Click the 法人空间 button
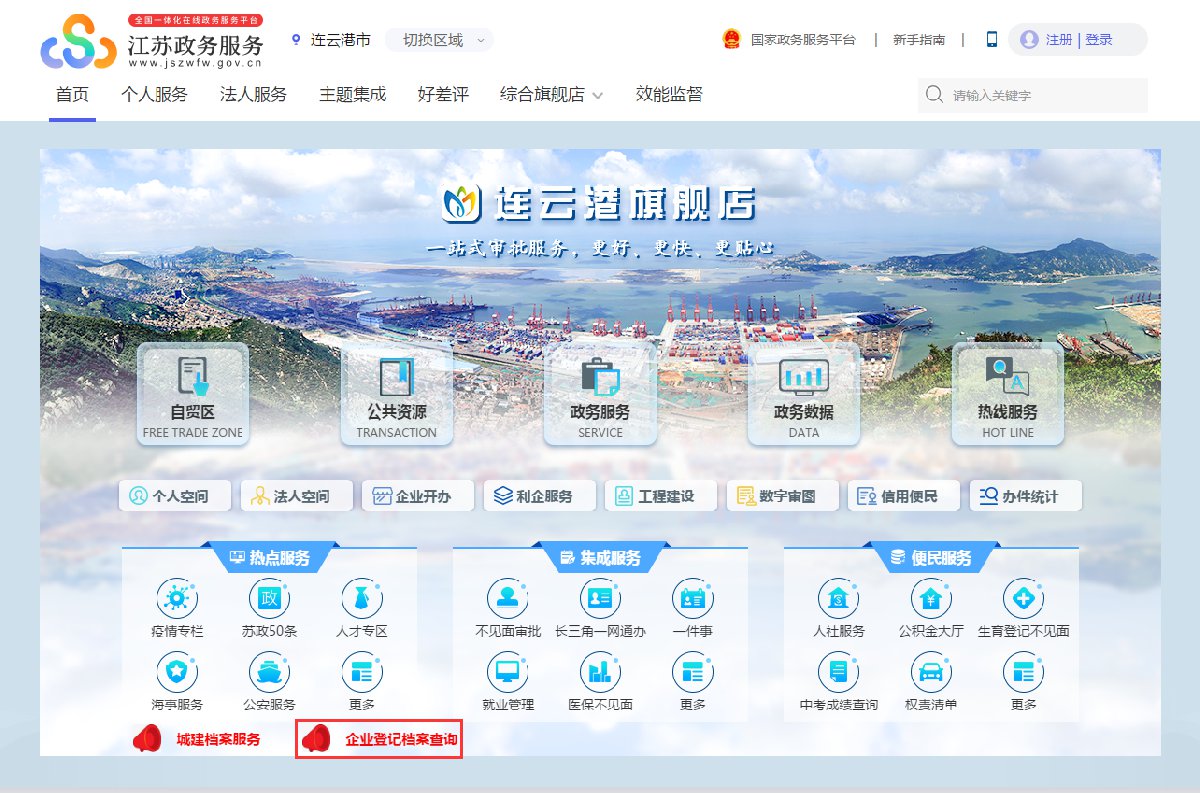Viewport: 1200px width, 793px height. pos(297,496)
